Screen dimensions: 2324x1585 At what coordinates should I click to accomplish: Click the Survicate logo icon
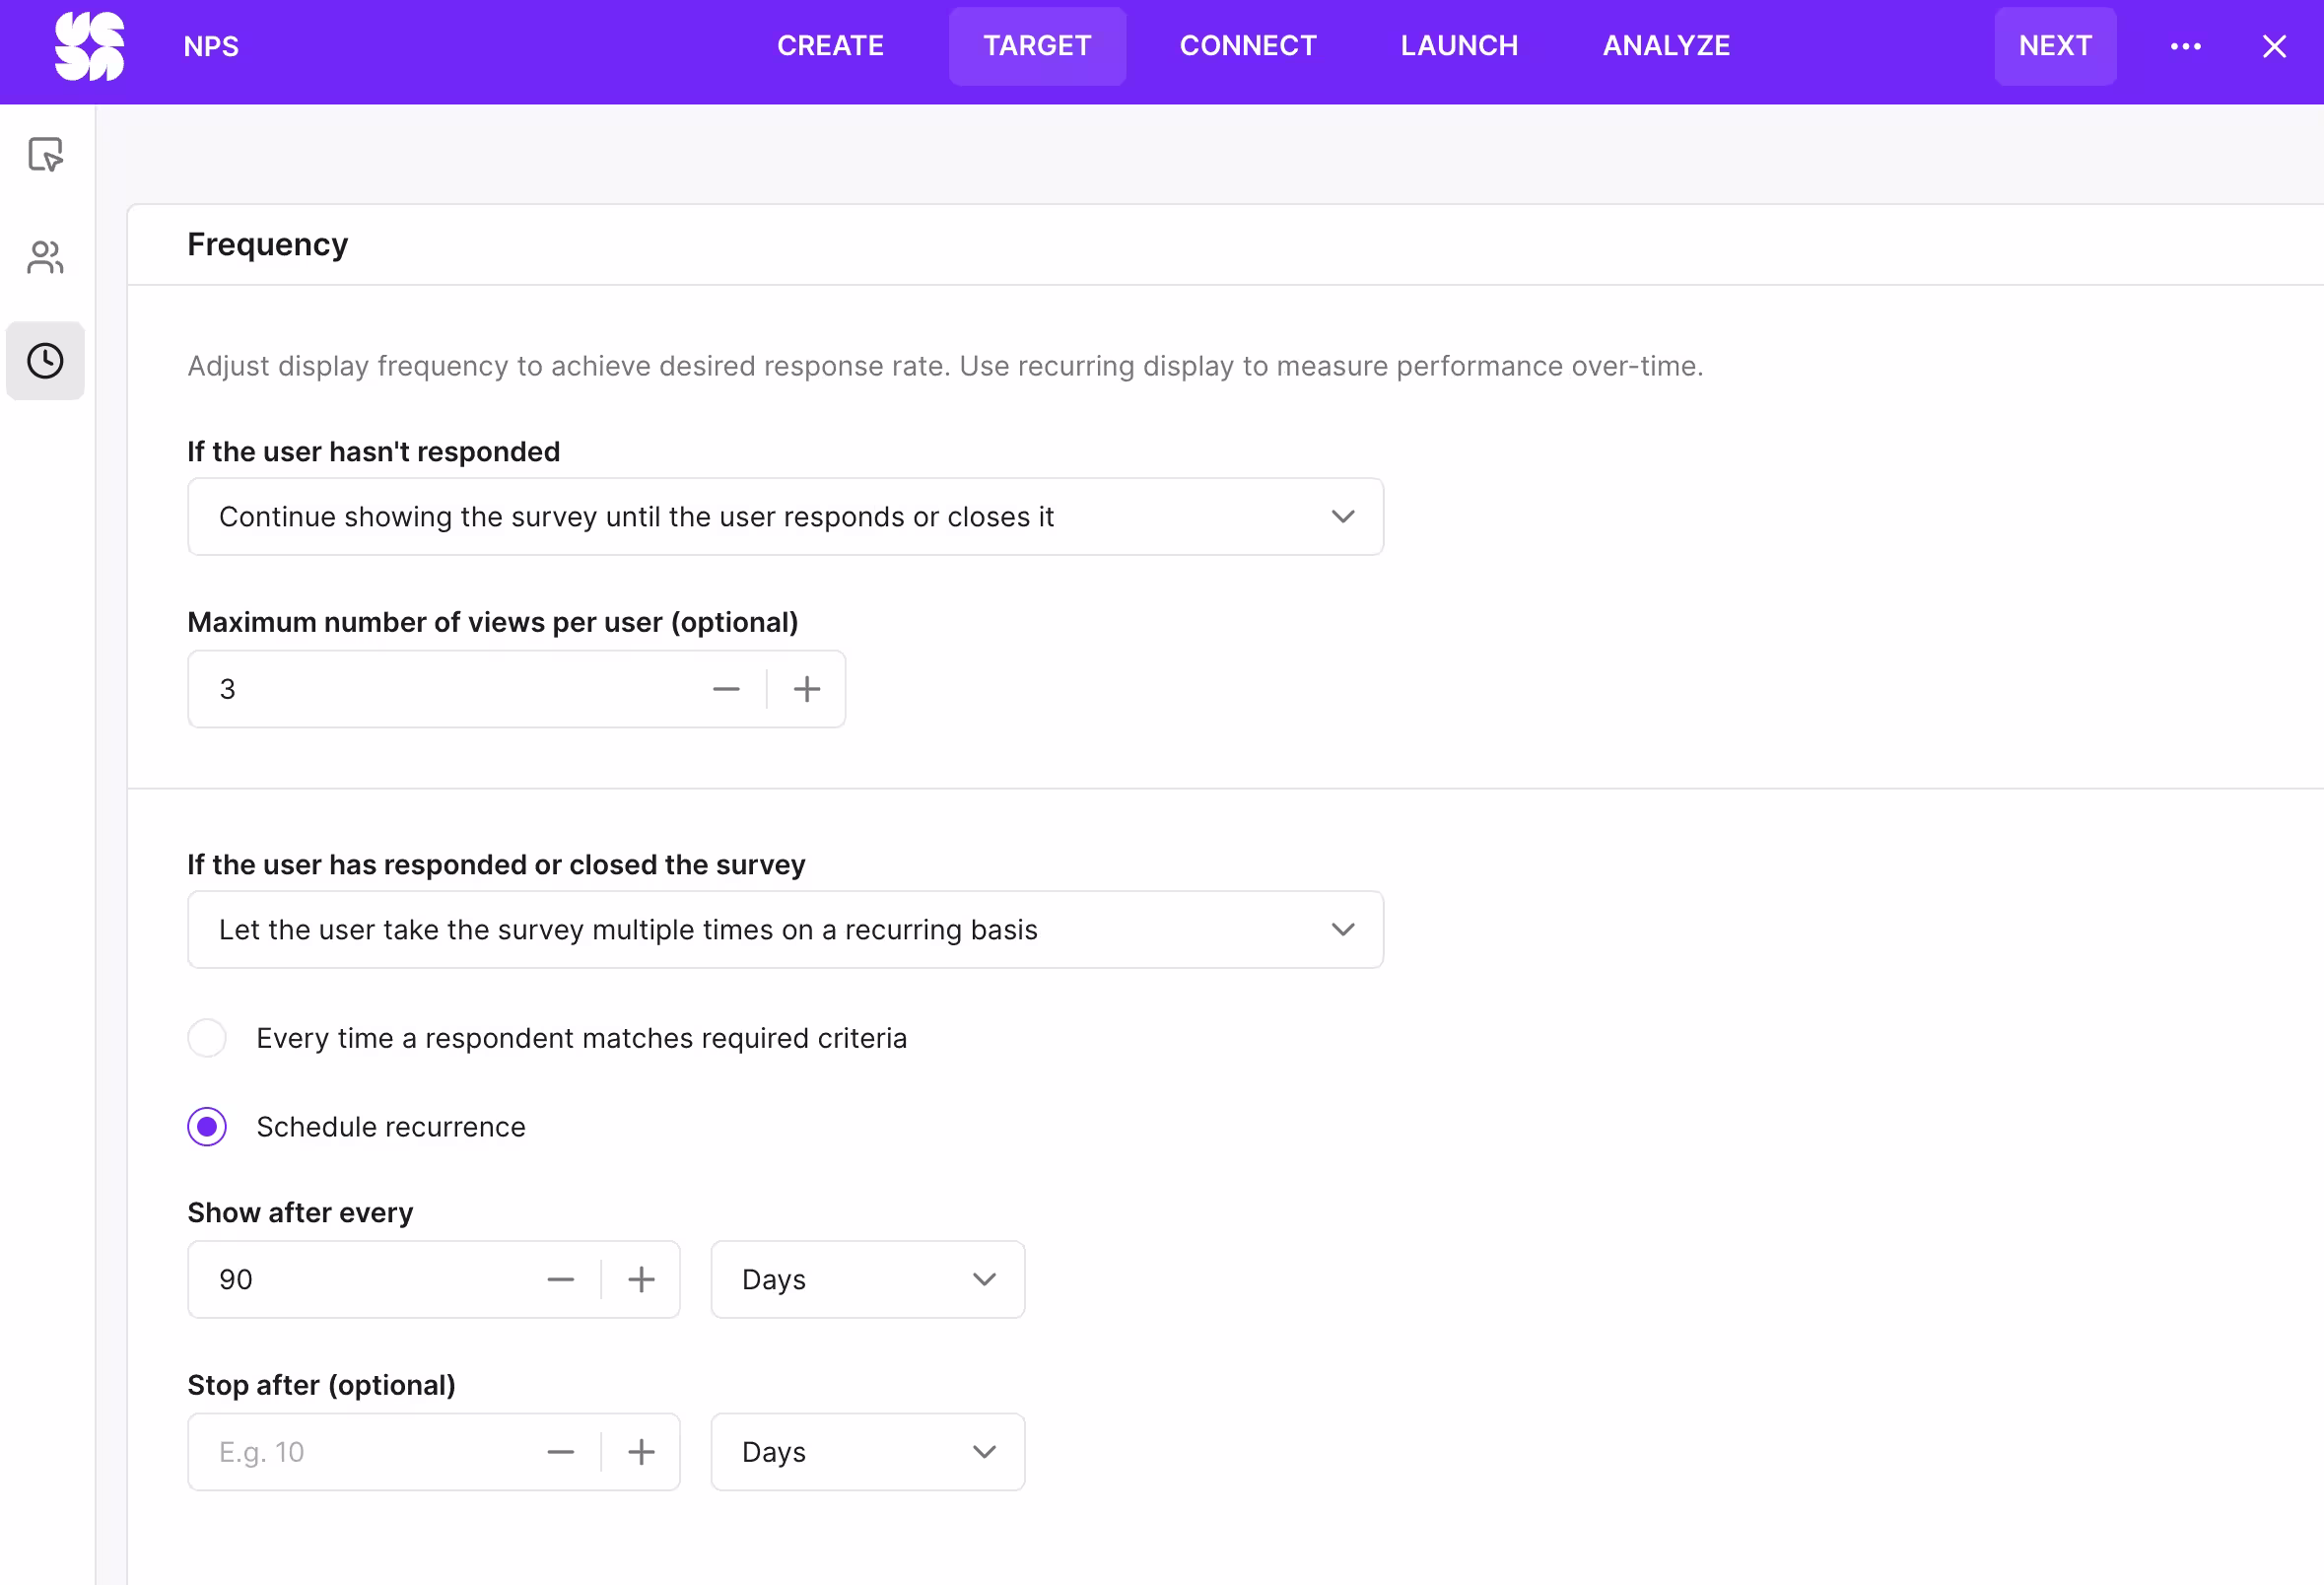pos(89,46)
